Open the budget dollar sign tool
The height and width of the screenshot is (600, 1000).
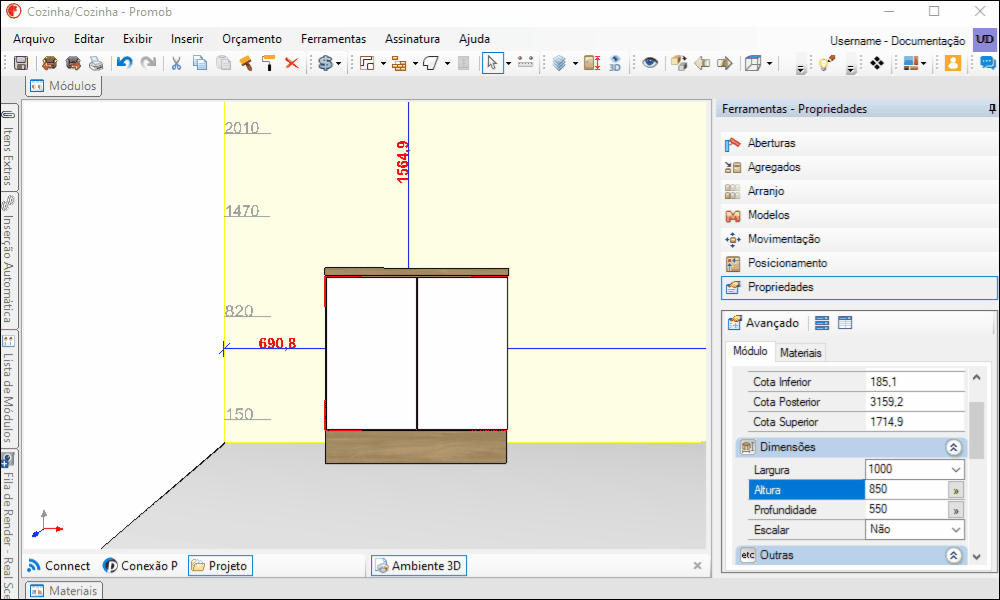(x=326, y=63)
